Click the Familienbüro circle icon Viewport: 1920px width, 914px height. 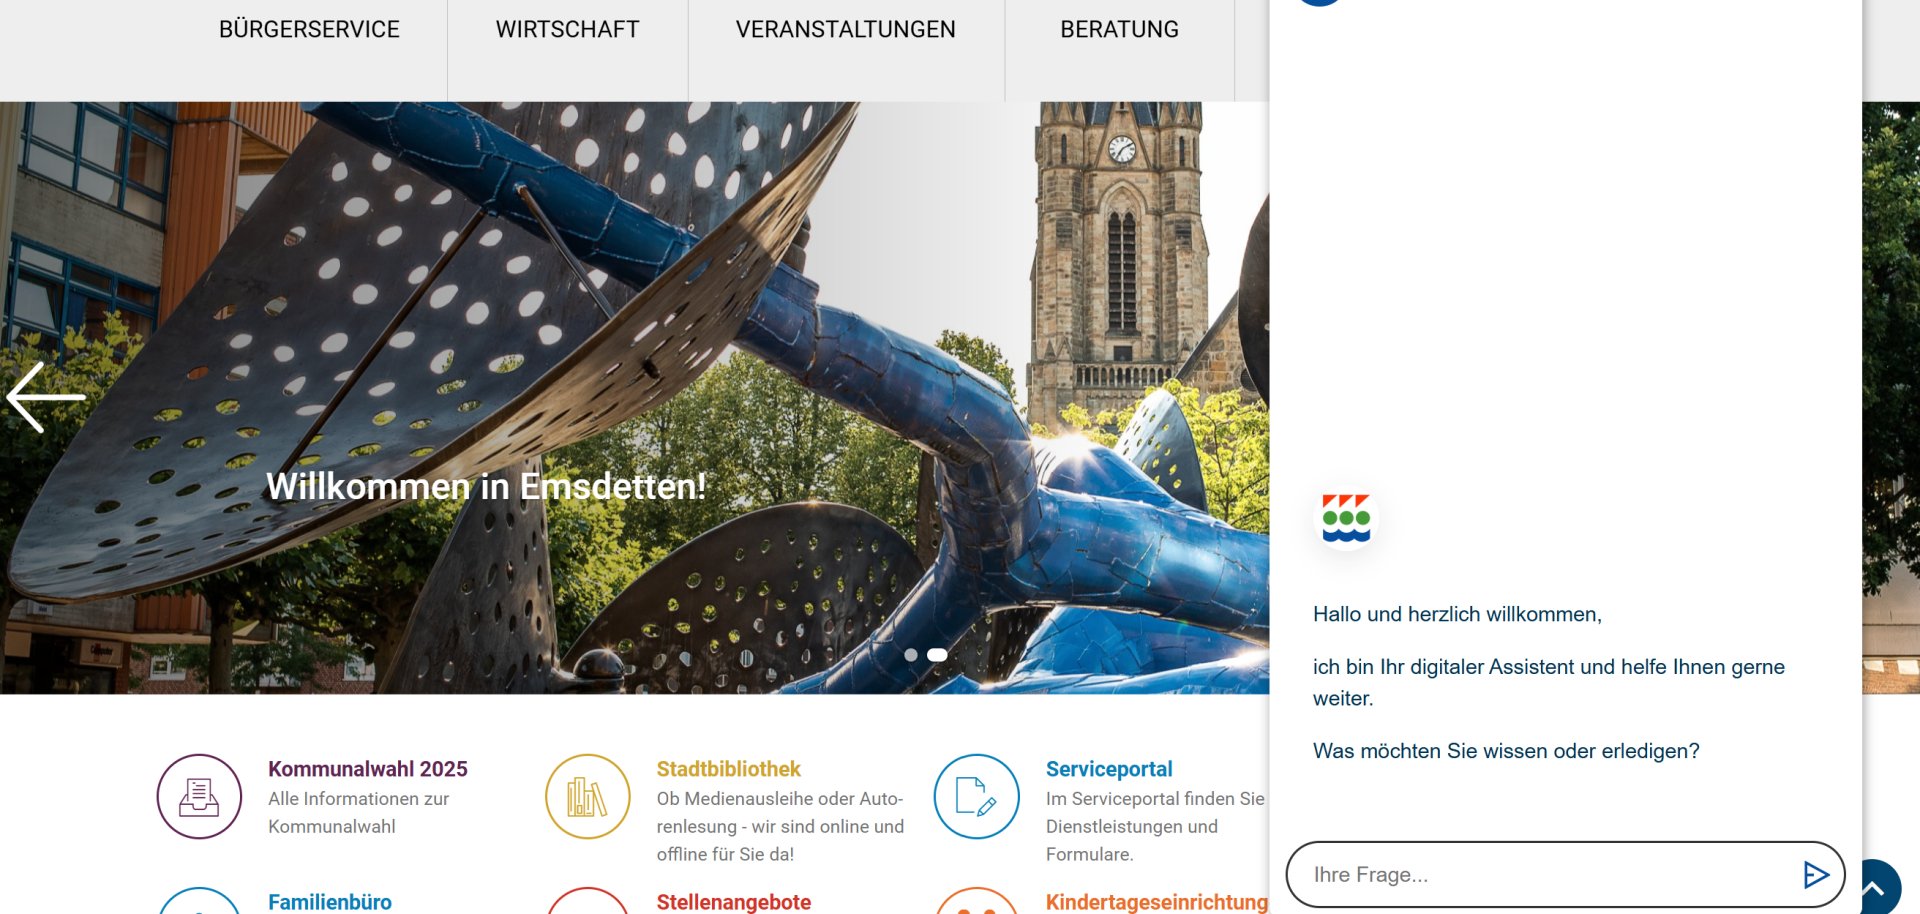click(199, 901)
